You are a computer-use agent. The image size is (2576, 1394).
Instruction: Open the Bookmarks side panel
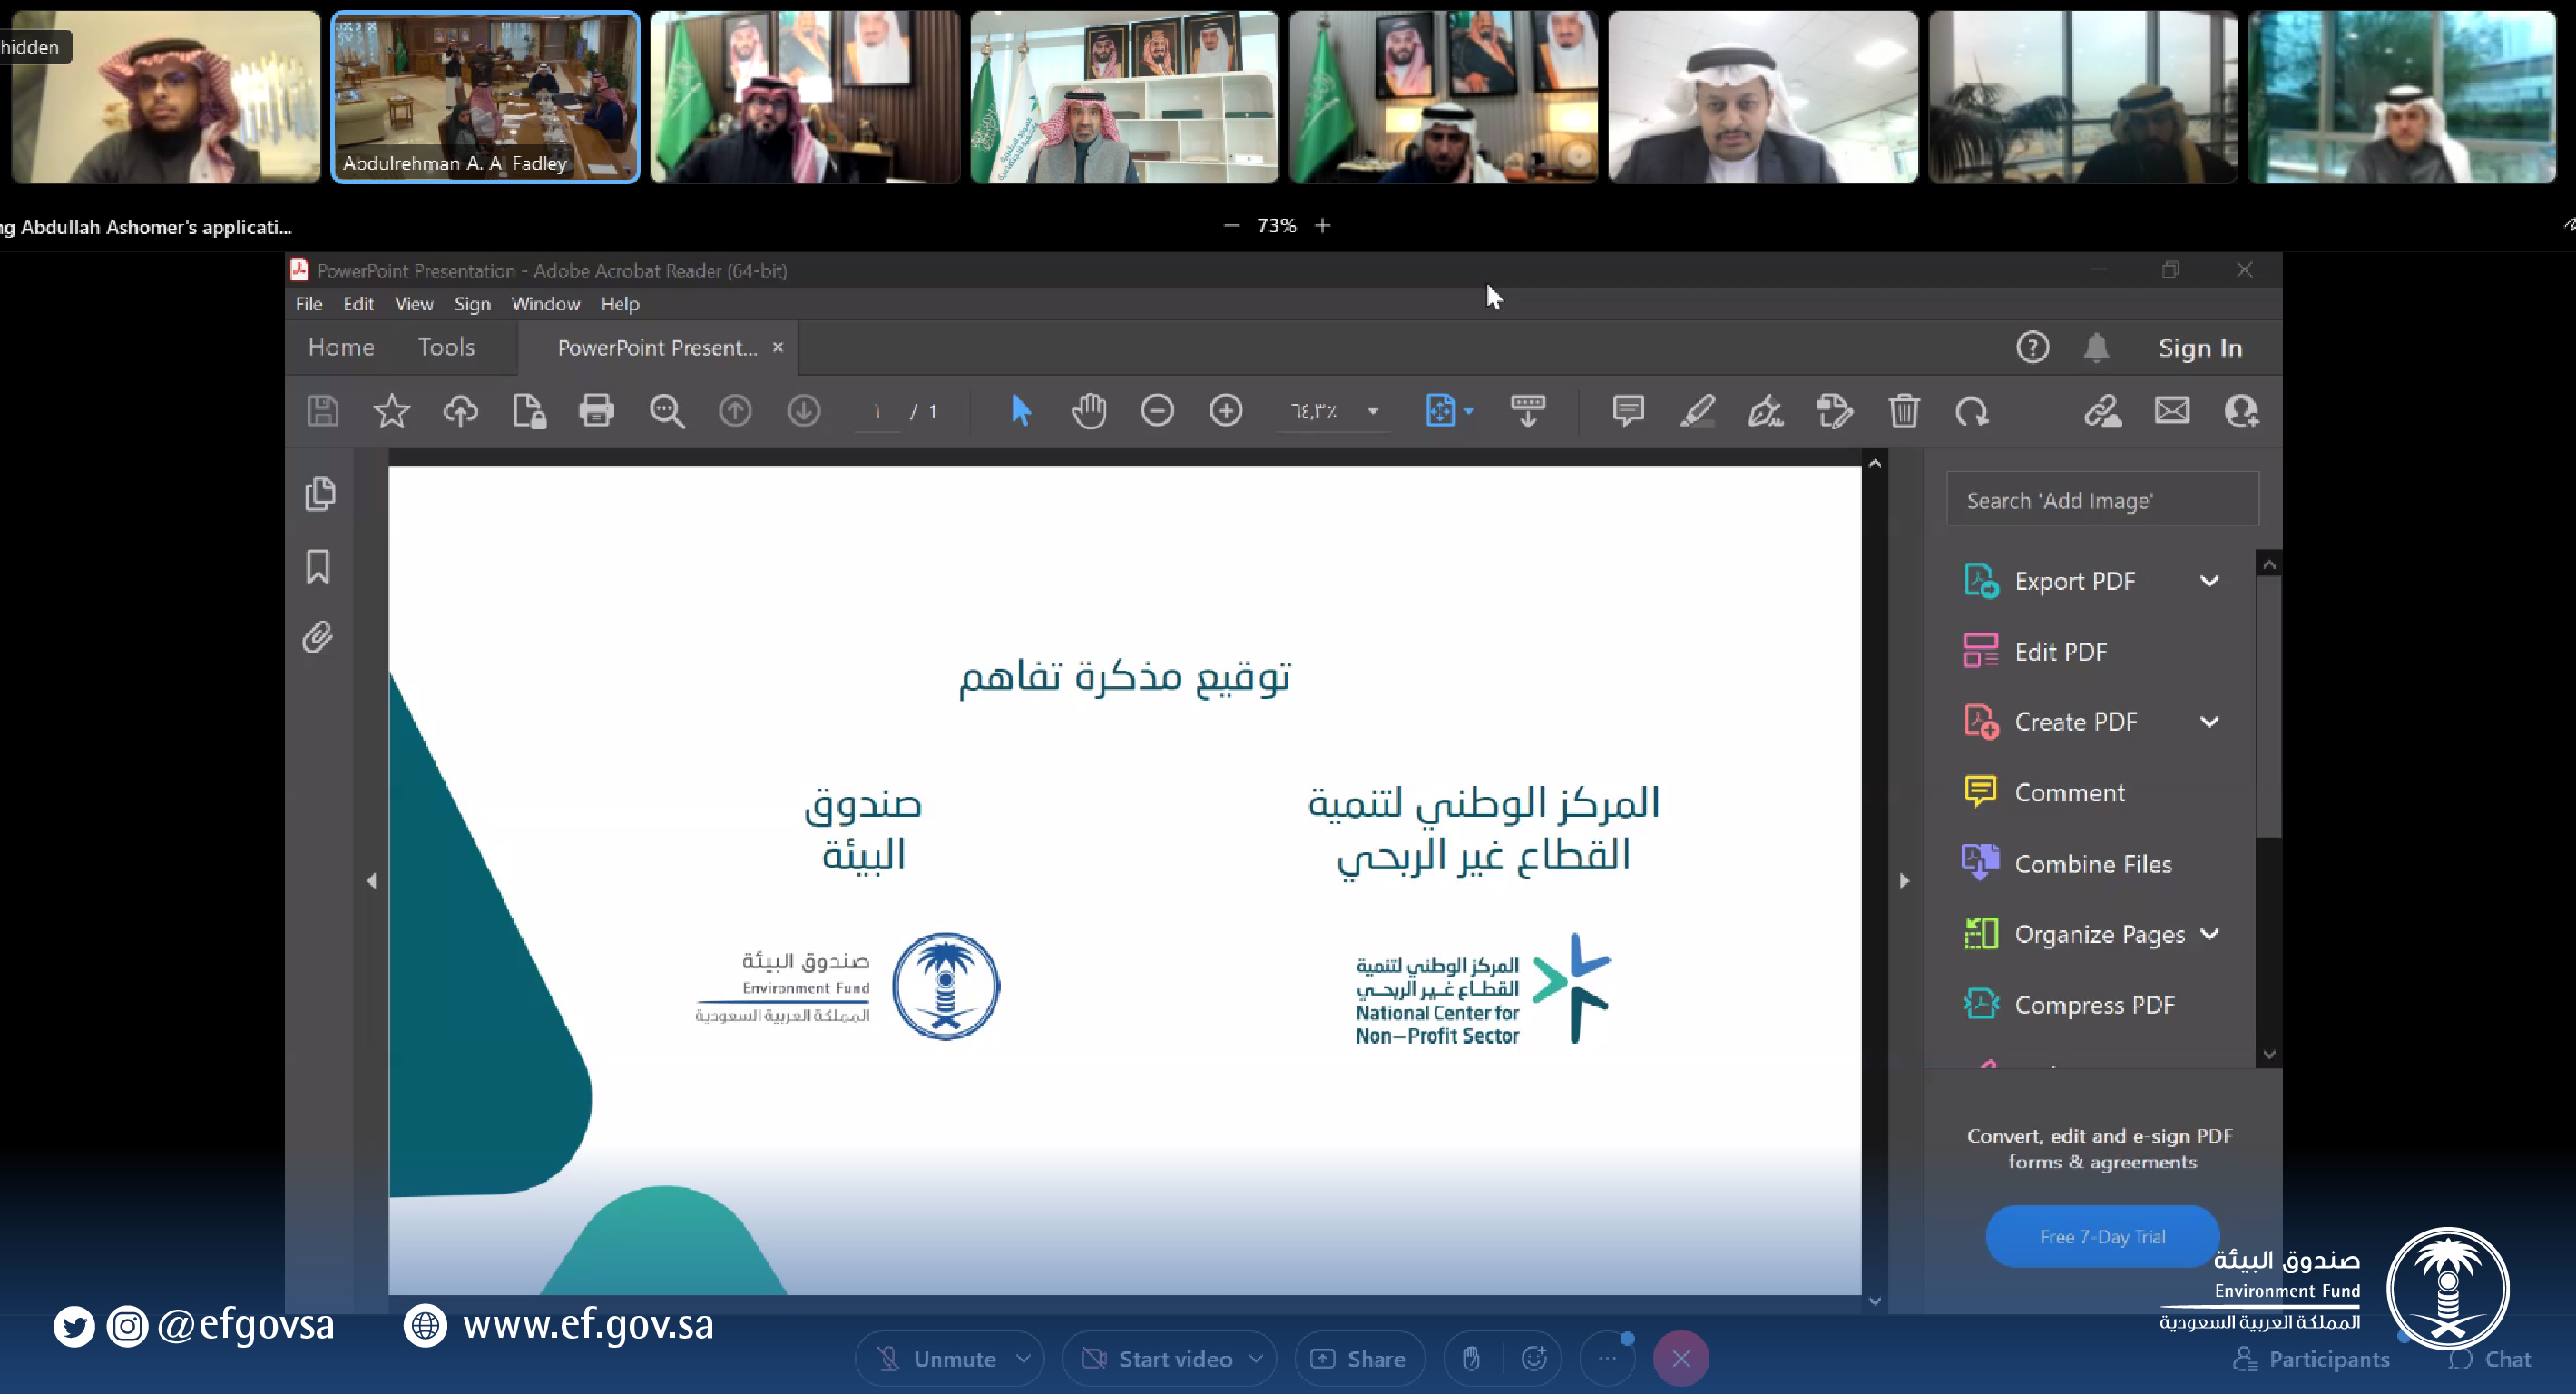coord(318,567)
